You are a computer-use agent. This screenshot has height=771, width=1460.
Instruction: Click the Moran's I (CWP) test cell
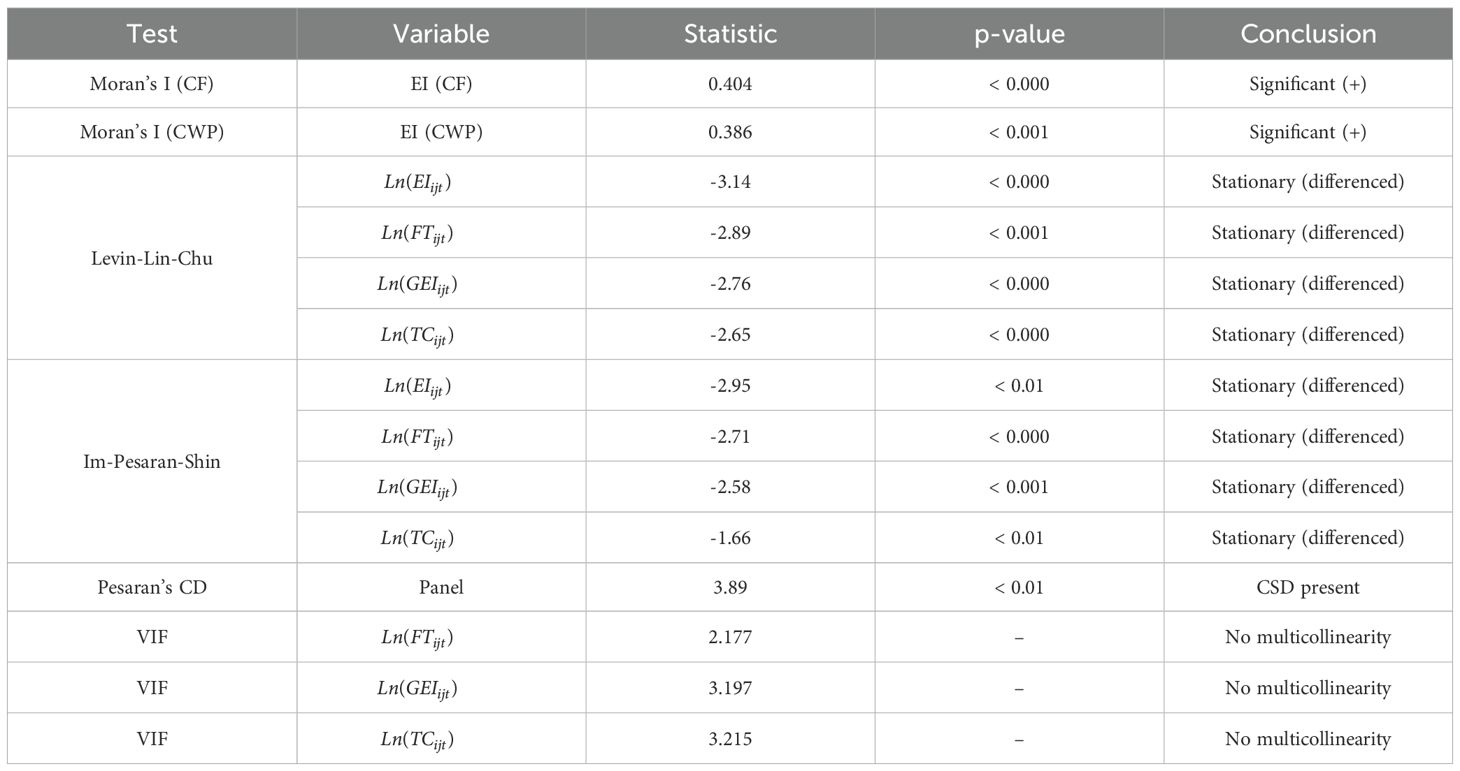pos(152,132)
